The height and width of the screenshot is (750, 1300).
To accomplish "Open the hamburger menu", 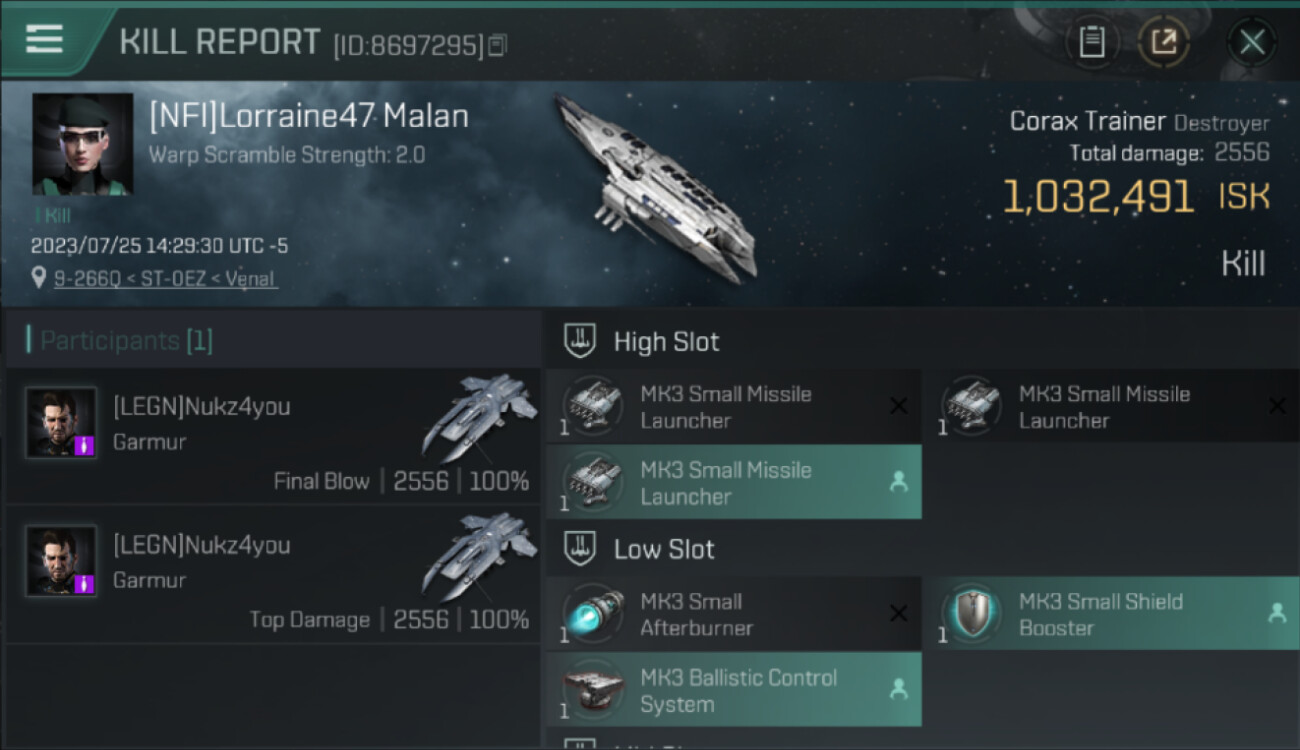I will coord(44,40).
